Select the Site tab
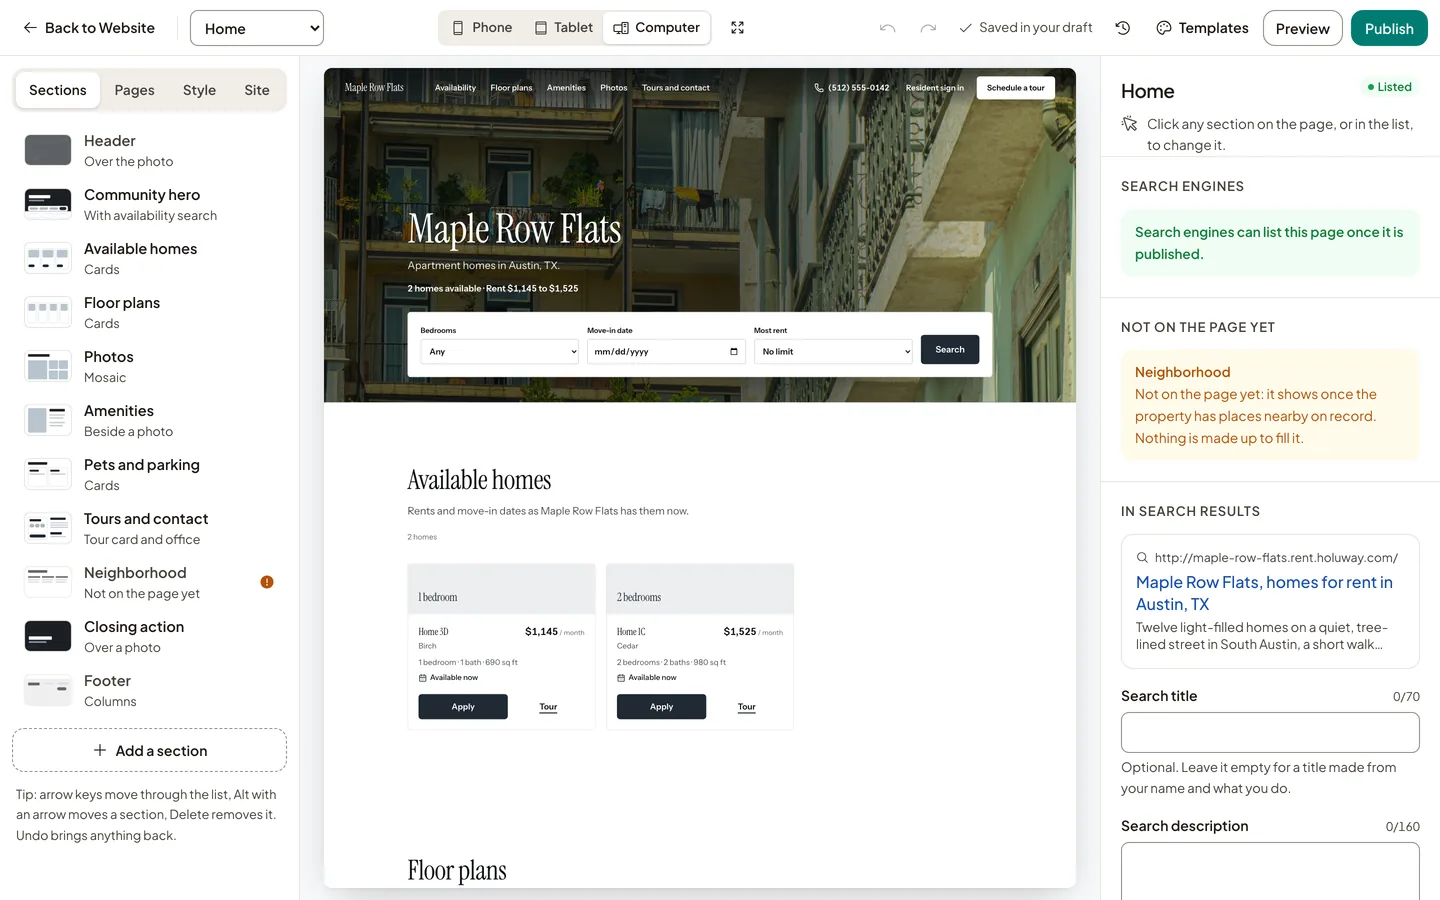The image size is (1440, 900). (x=257, y=90)
